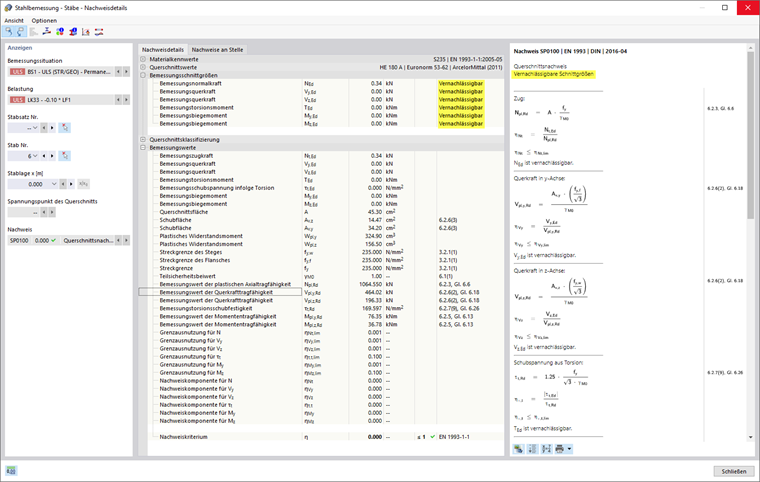The image size is (760, 482).
Task: Step to previous Stab Nr. with the left arrow
Action: [x=44, y=156]
